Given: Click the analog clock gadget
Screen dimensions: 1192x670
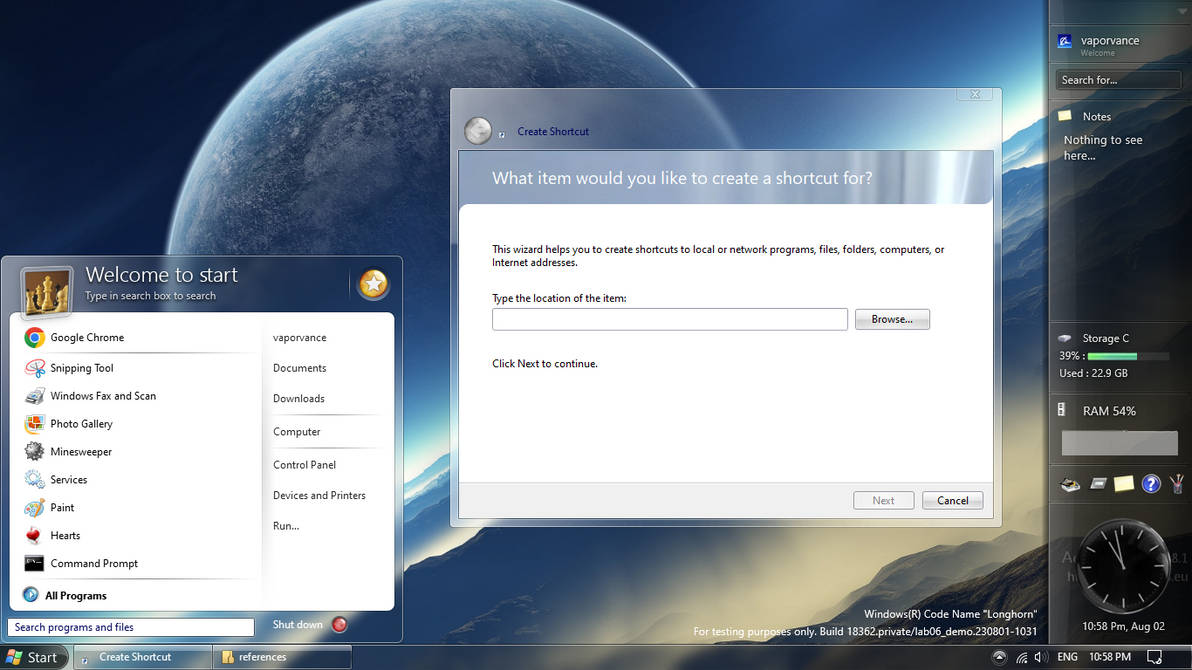Looking at the screenshot, I should (x=1123, y=566).
